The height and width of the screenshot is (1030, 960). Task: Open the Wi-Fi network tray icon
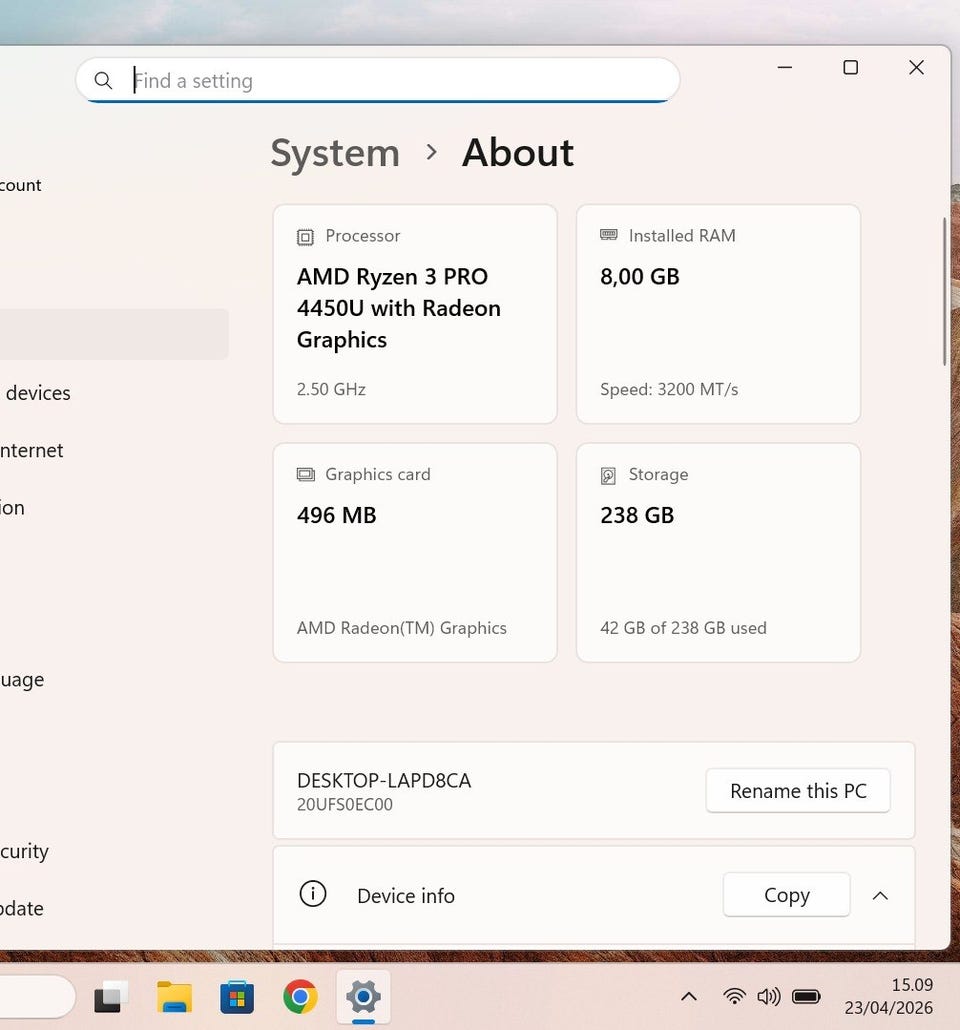[x=734, y=996]
